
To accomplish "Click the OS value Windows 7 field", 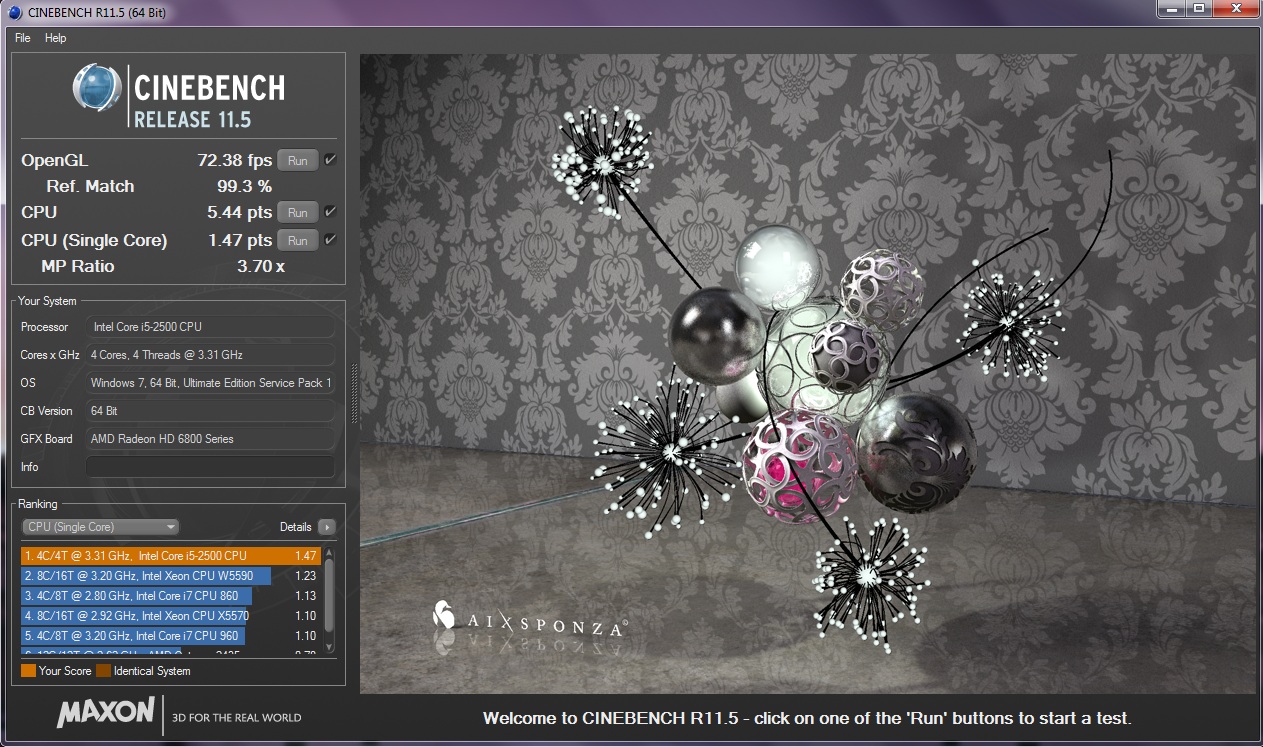I will click(210, 383).
